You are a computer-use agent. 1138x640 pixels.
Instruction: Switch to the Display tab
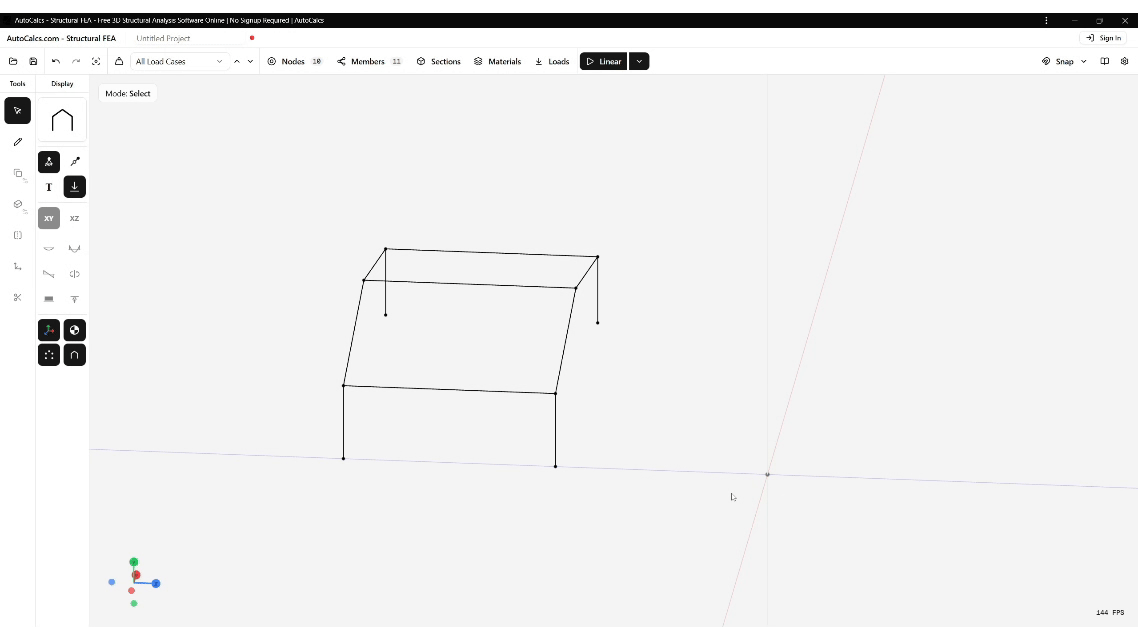point(61,83)
